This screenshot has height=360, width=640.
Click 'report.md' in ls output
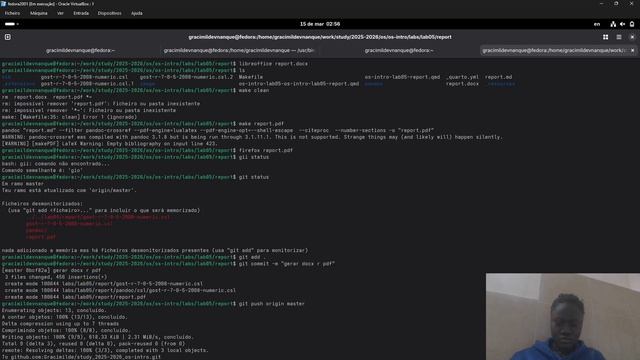[x=498, y=77]
